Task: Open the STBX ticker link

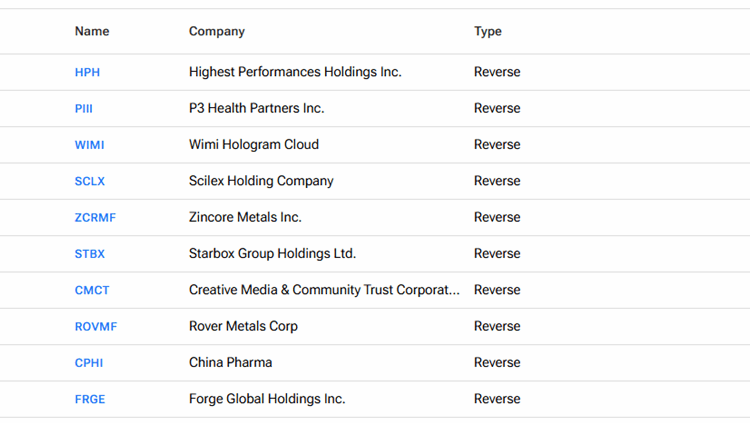Action: point(90,254)
